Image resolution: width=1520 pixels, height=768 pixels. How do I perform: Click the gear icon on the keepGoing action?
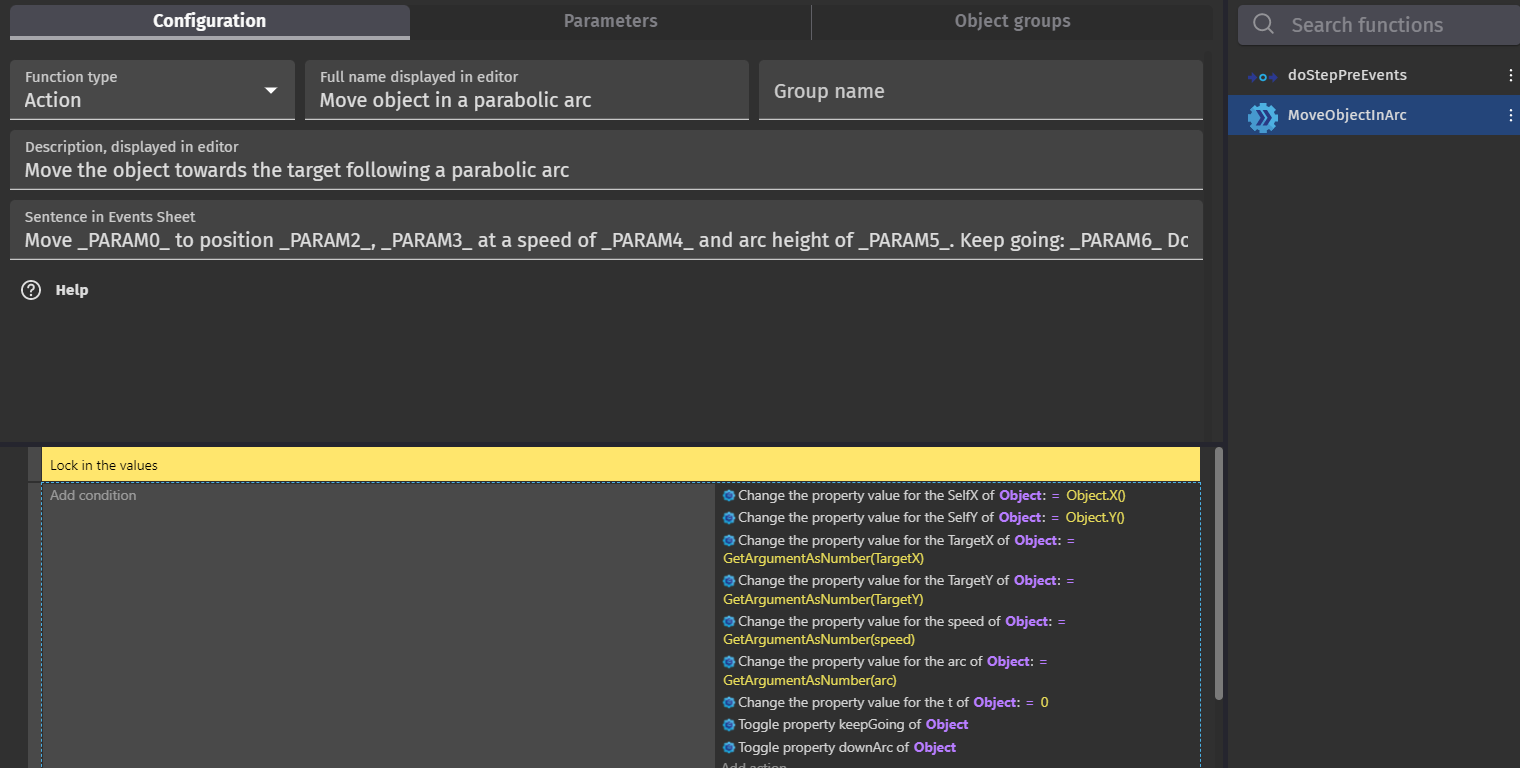[x=729, y=724]
